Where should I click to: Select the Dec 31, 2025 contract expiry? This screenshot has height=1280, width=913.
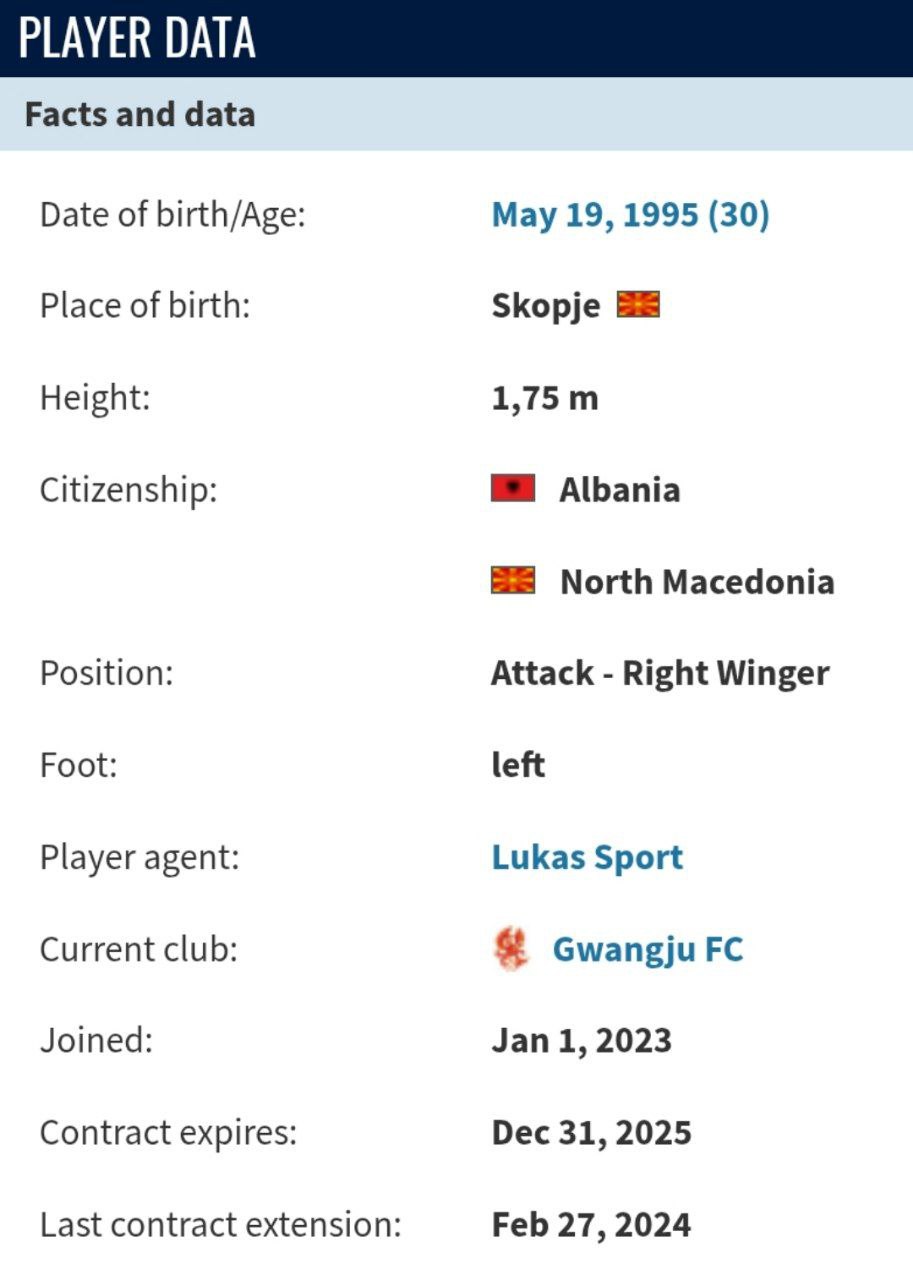coord(591,1133)
